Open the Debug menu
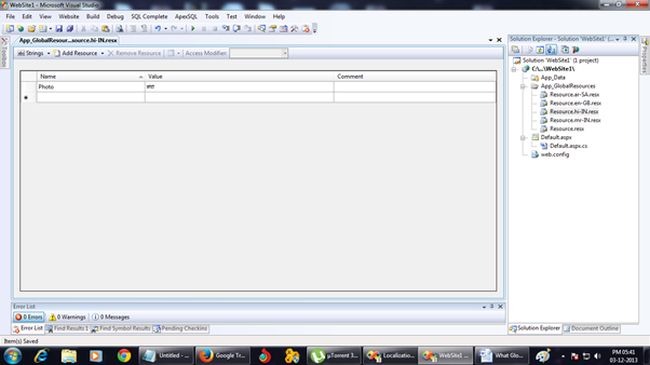 tap(115, 17)
